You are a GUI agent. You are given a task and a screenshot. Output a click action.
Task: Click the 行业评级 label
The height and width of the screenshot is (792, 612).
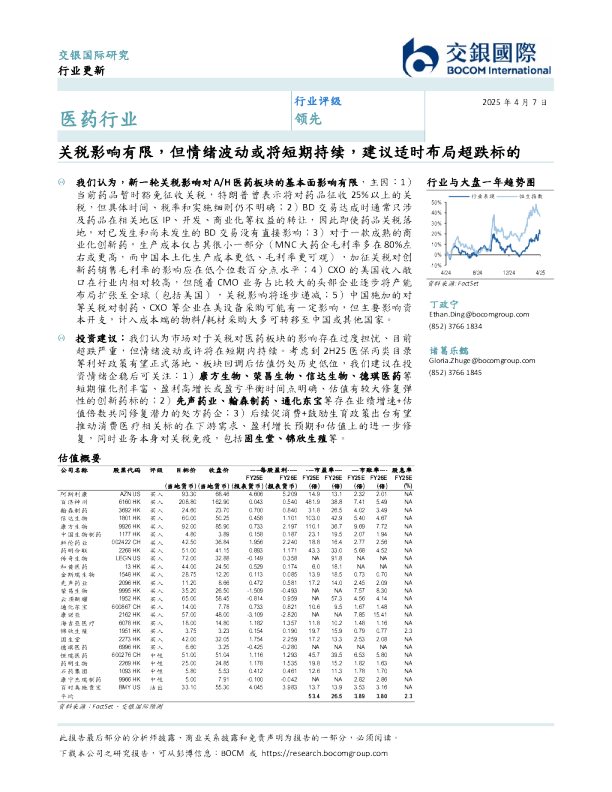coord(317,103)
